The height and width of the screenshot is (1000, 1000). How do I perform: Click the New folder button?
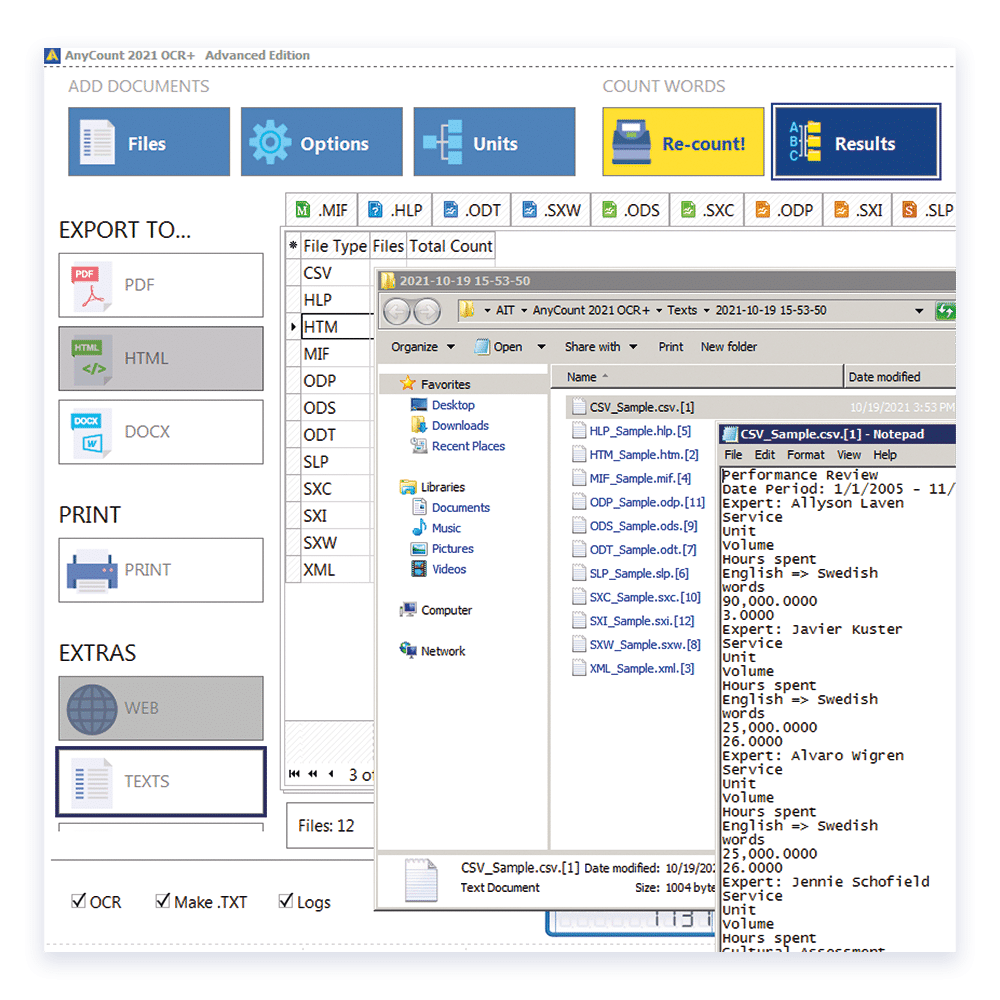coord(729,347)
